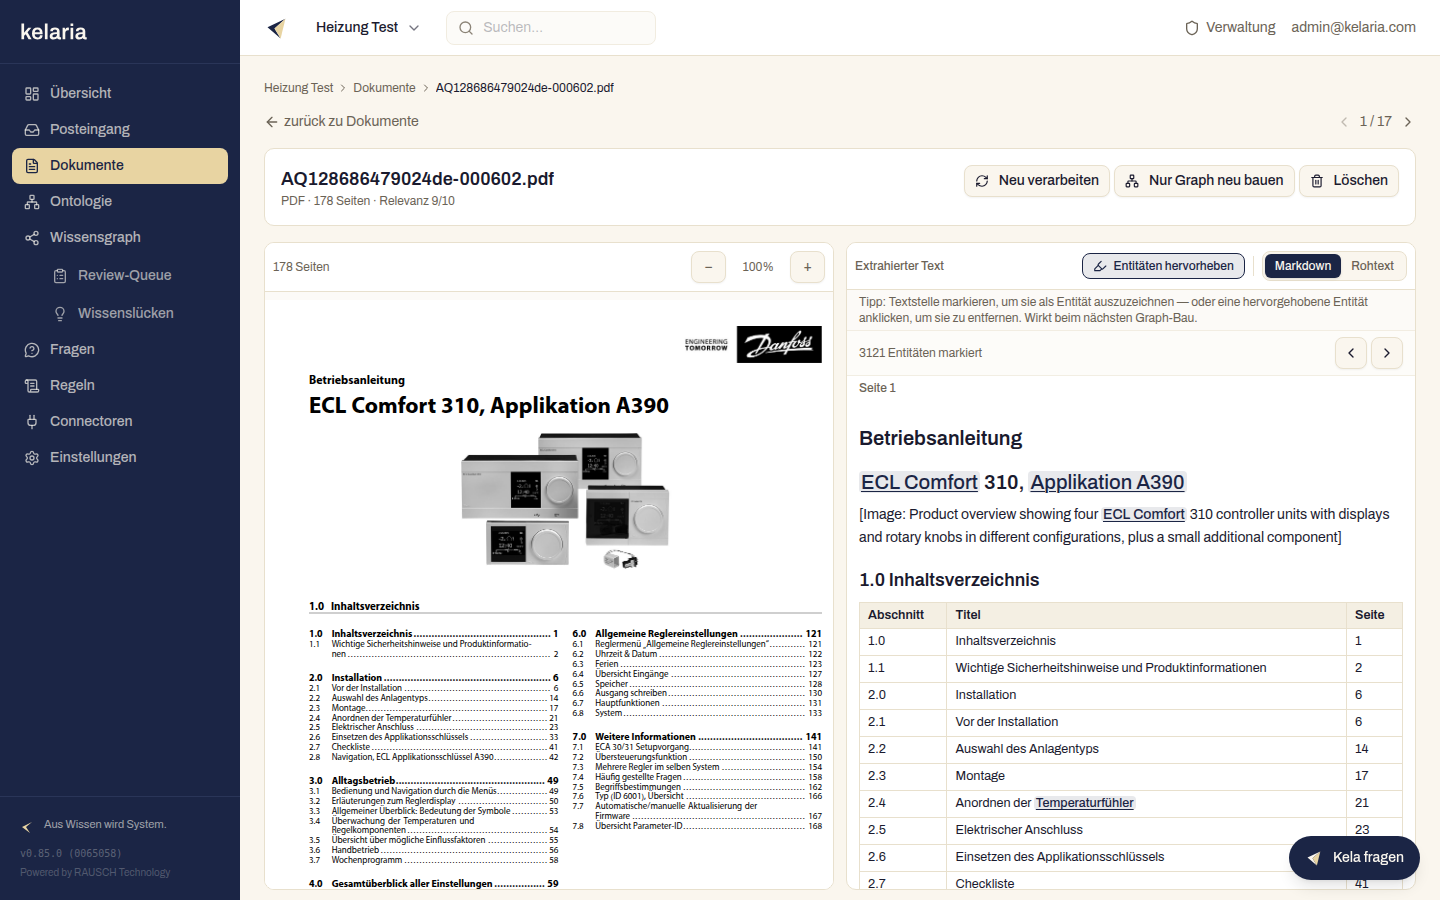This screenshot has height=900, width=1440.
Task: Click highlighted entity Temperaturfühler in table
Action: [1085, 803]
